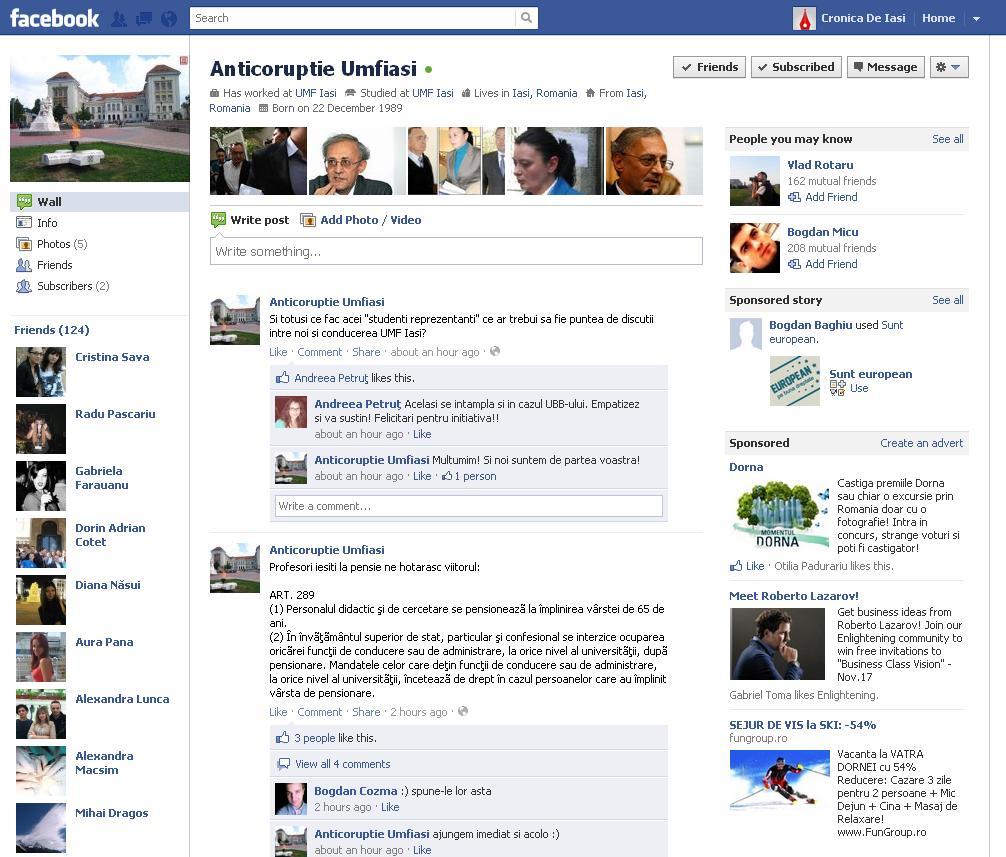Open Radu Pascariu friend thumbnail
The width and height of the screenshot is (1006, 857).
coord(41,429)
